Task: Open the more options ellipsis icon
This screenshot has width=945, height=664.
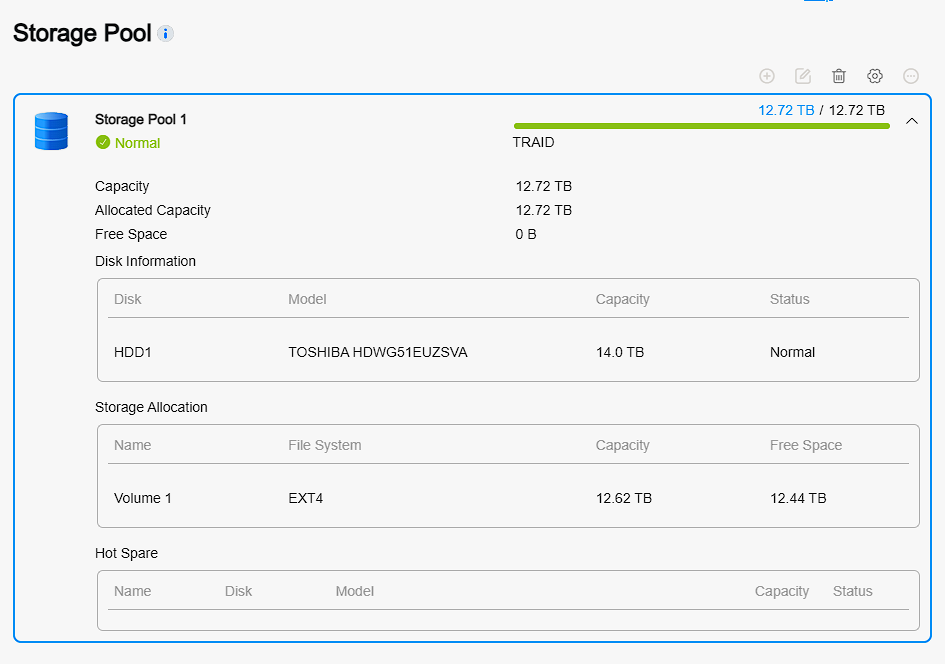Action: point(911,76)
